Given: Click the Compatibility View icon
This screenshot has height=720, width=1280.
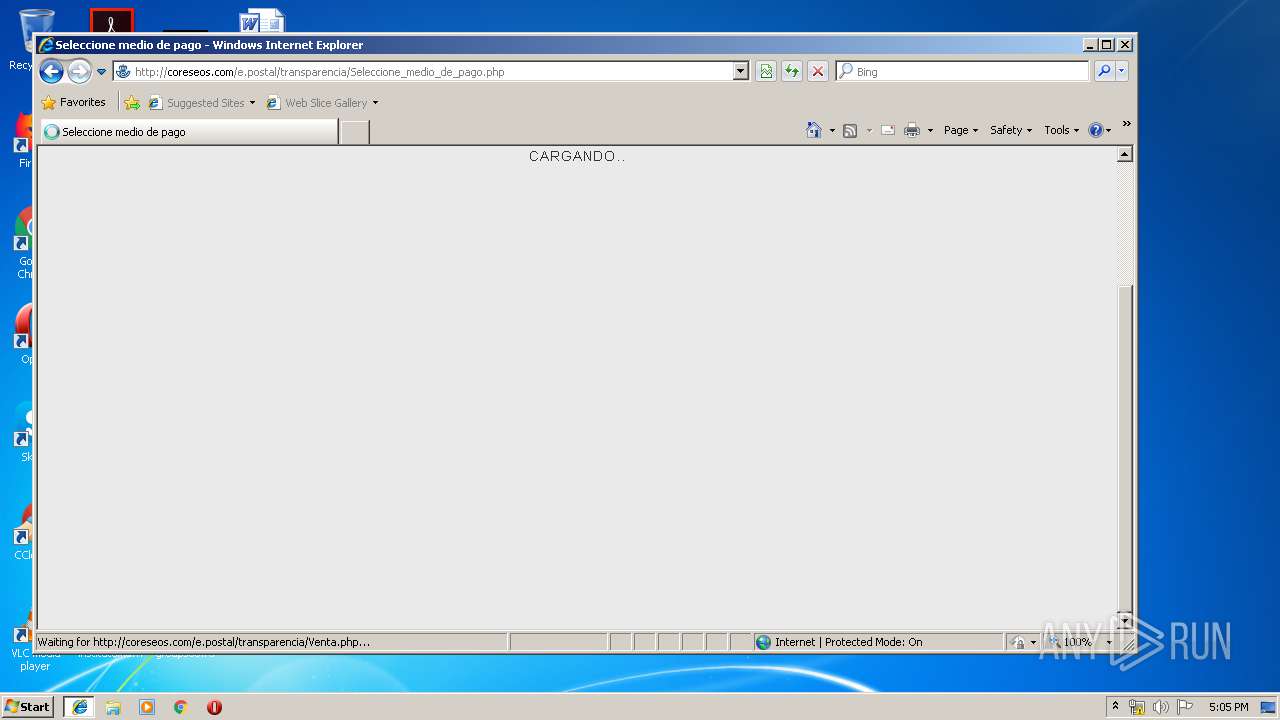Looking at the screenshot, I should [766, 71].
